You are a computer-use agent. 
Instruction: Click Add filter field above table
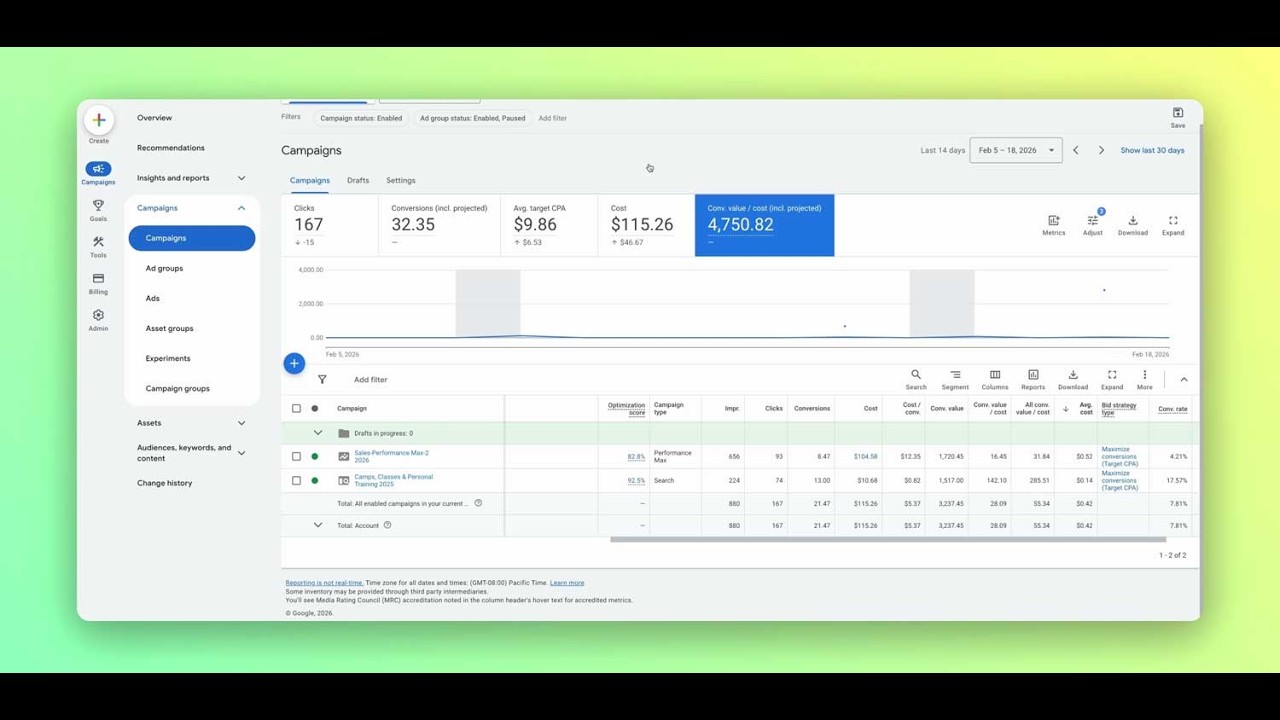[x=371, y=380]
